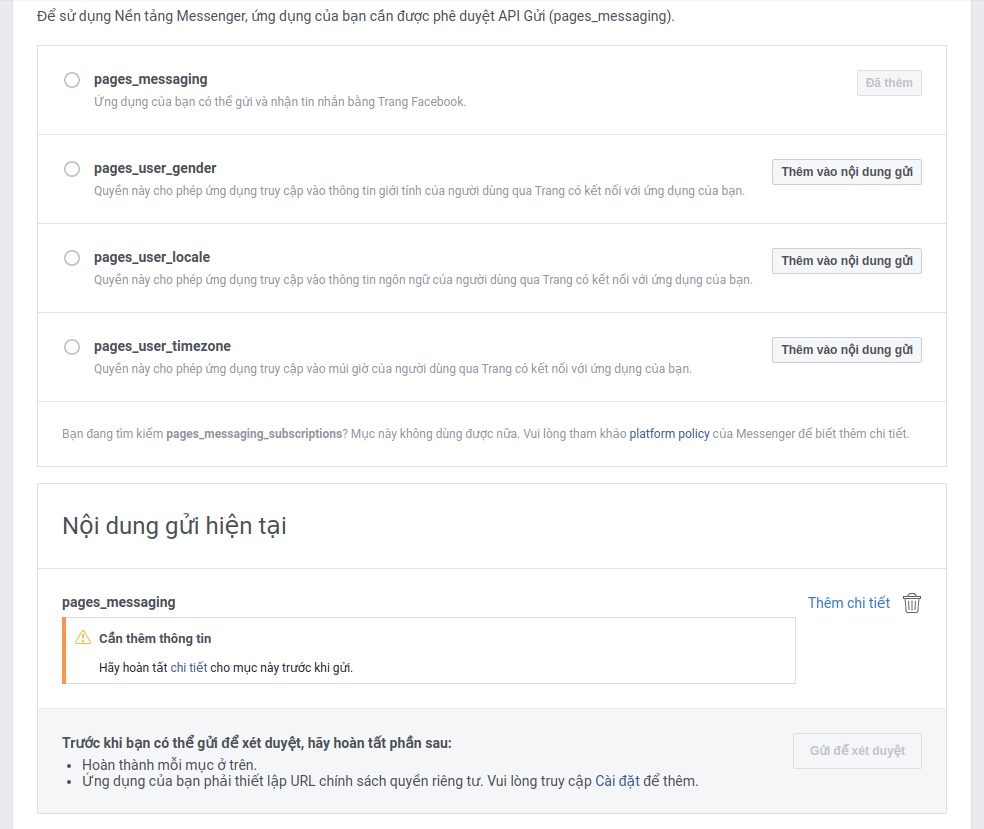The width and height of the screenshot is (984, 829).
Task: Click the "Cần thêm thông tin" warning box
Action: pyautogui.click(x=430, y=651)
